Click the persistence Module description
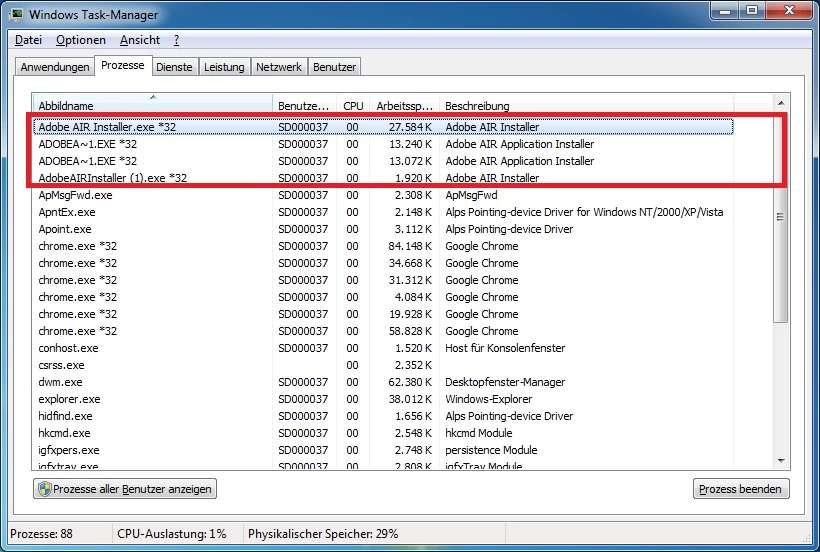The height and width of the screenshot is (552, 820). coord(491,450)
